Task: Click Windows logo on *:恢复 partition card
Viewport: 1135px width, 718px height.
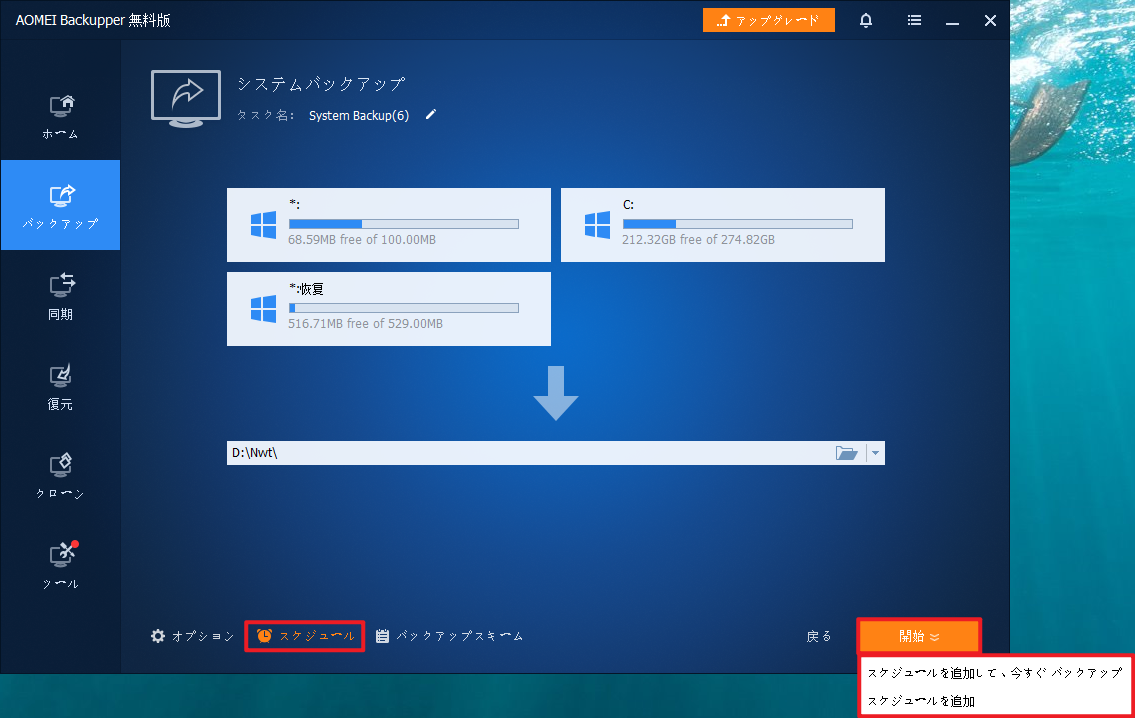Action: (x=263, y=309)
